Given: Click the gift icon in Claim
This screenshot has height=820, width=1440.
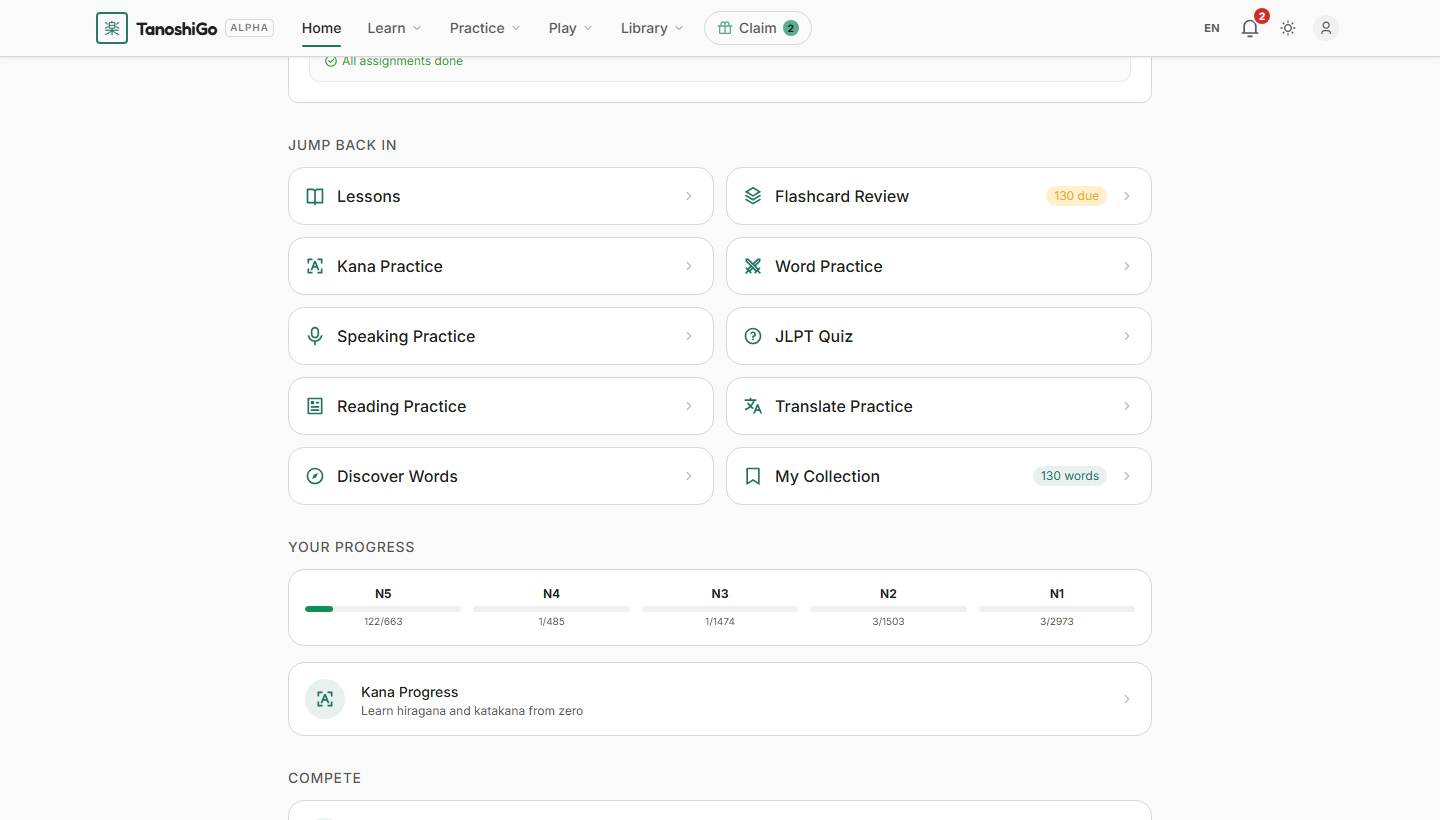Looking at the screenshot, I should point(725,28).
